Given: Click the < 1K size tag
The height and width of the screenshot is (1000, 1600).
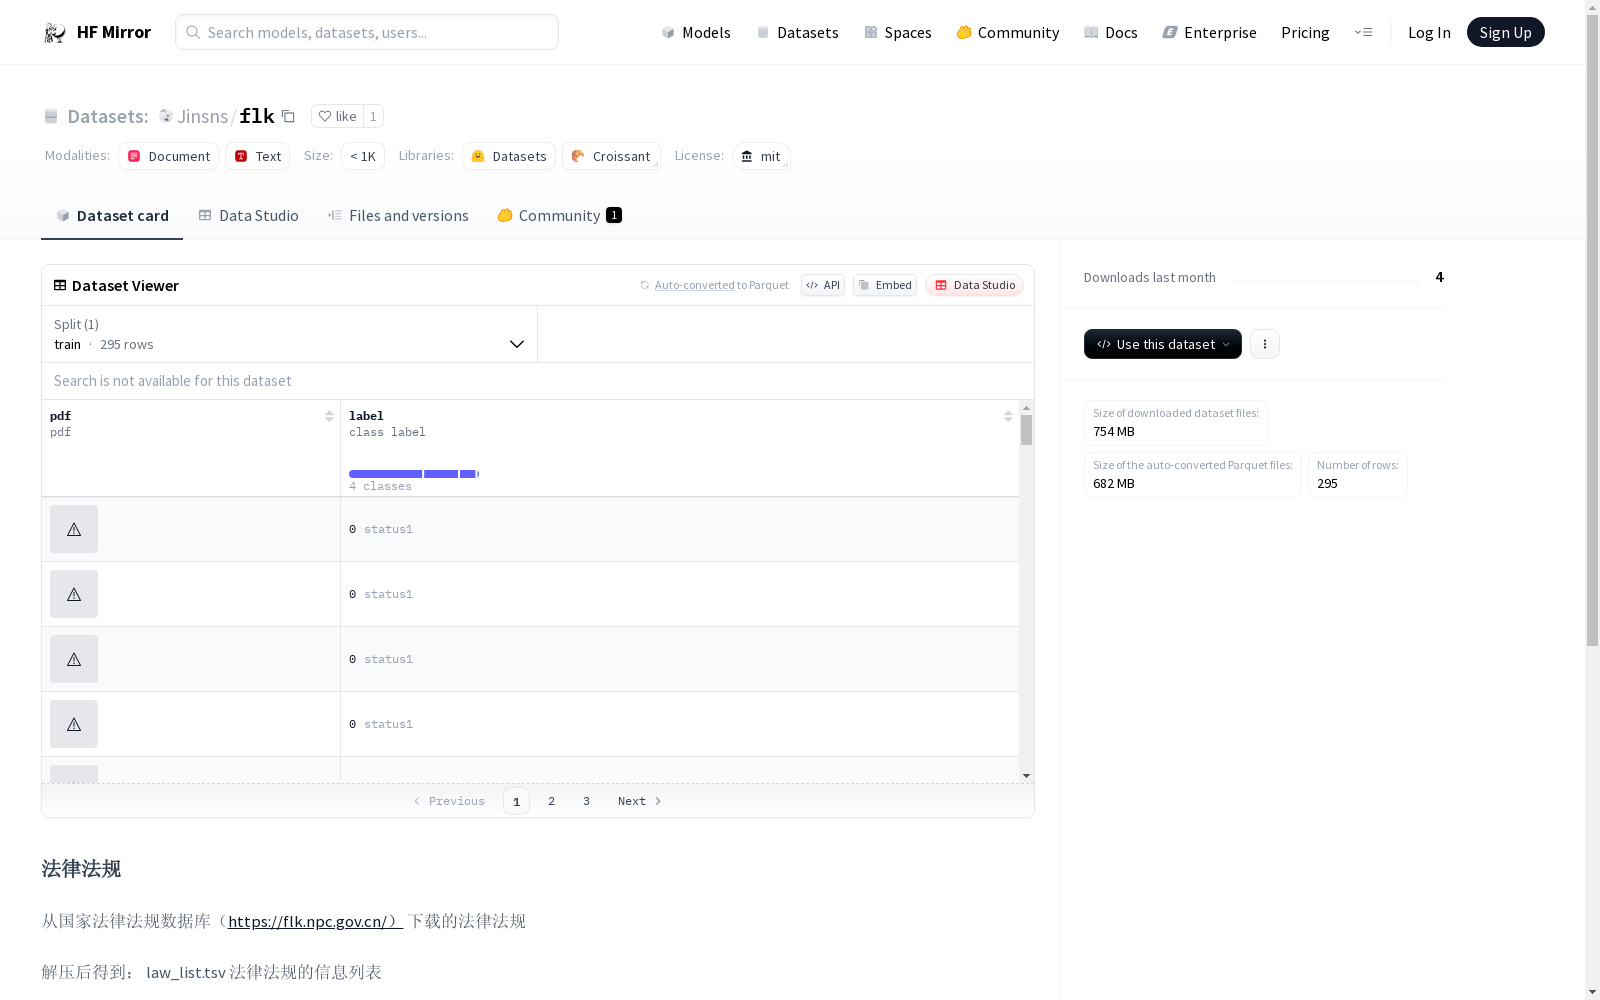Looking at the screenshot, I should coord(363,156).
